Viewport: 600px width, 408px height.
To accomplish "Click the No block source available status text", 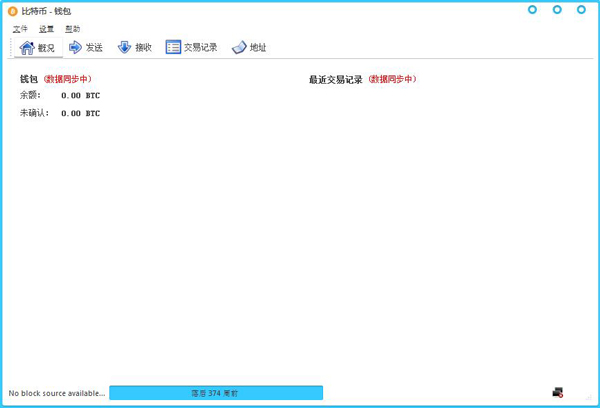I will tap(57, 393).
